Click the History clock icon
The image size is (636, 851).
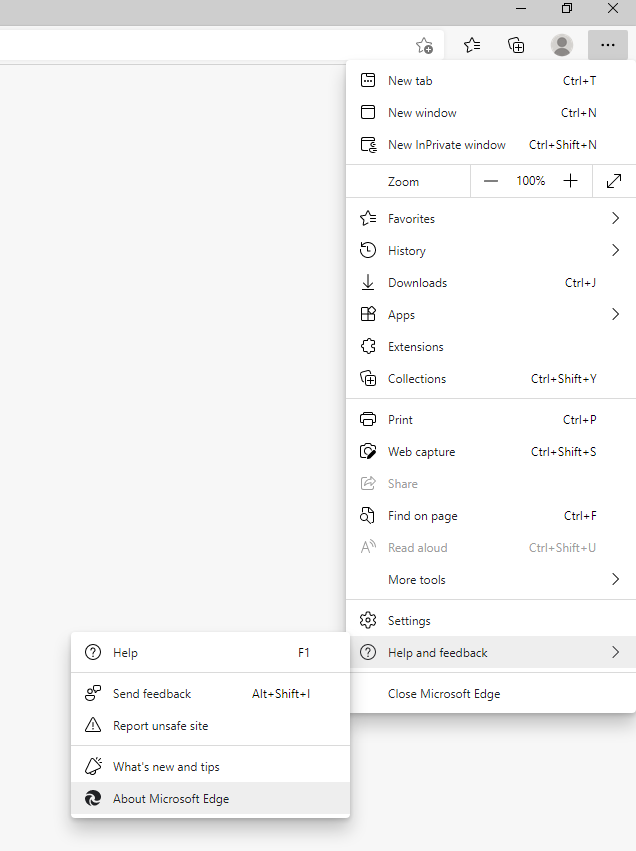pos(368,250)
